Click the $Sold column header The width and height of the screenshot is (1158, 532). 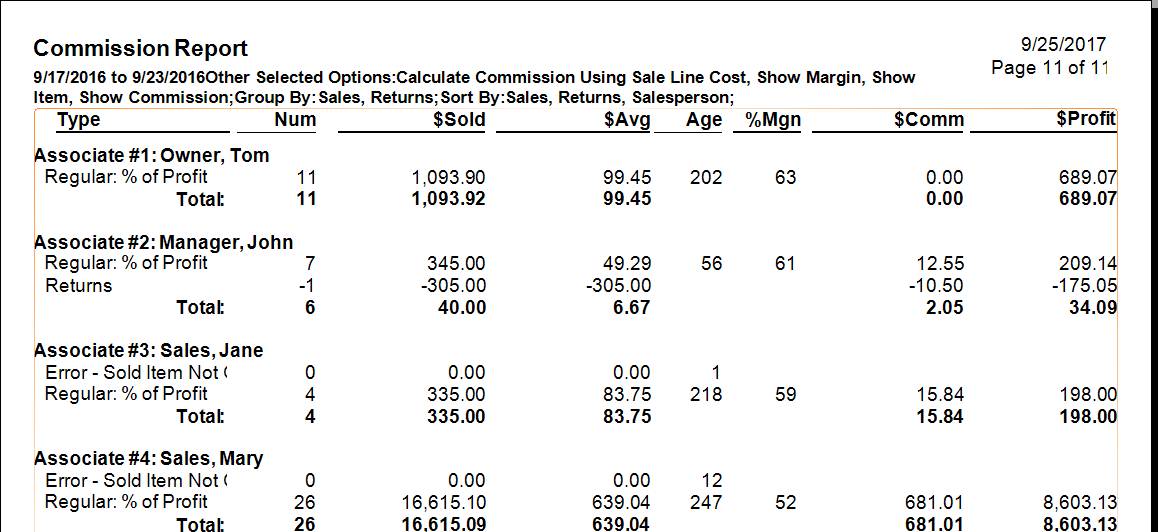pos(459,120)
